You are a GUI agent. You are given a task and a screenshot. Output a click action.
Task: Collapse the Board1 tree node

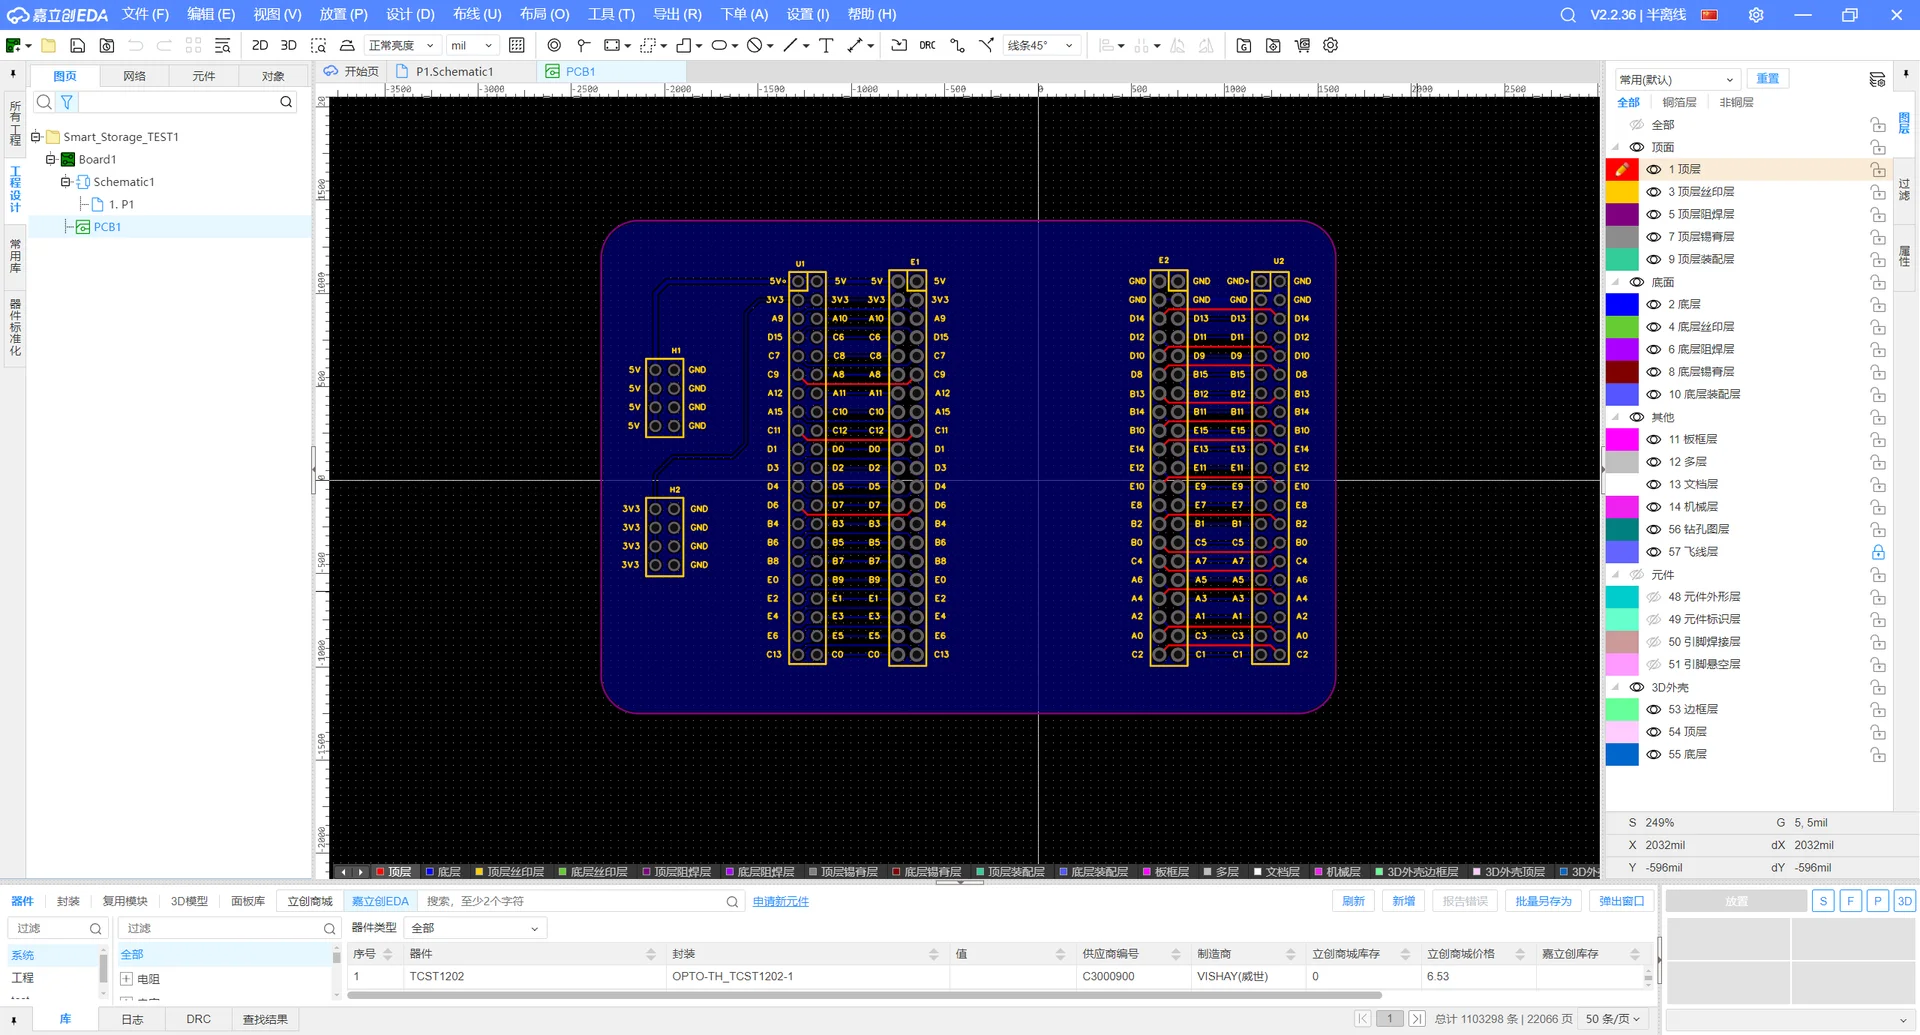(x=51, y=159)
